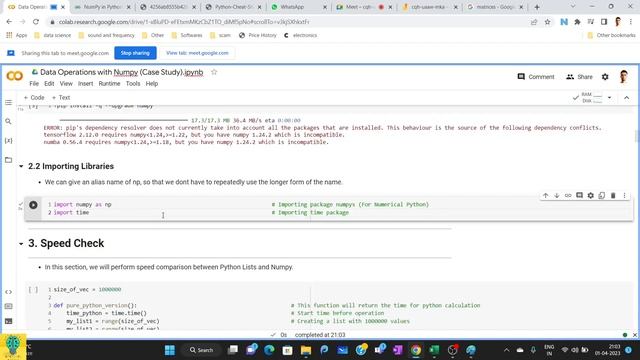Open the Help menu
640x360 pixels.
(x=152, y=84)
